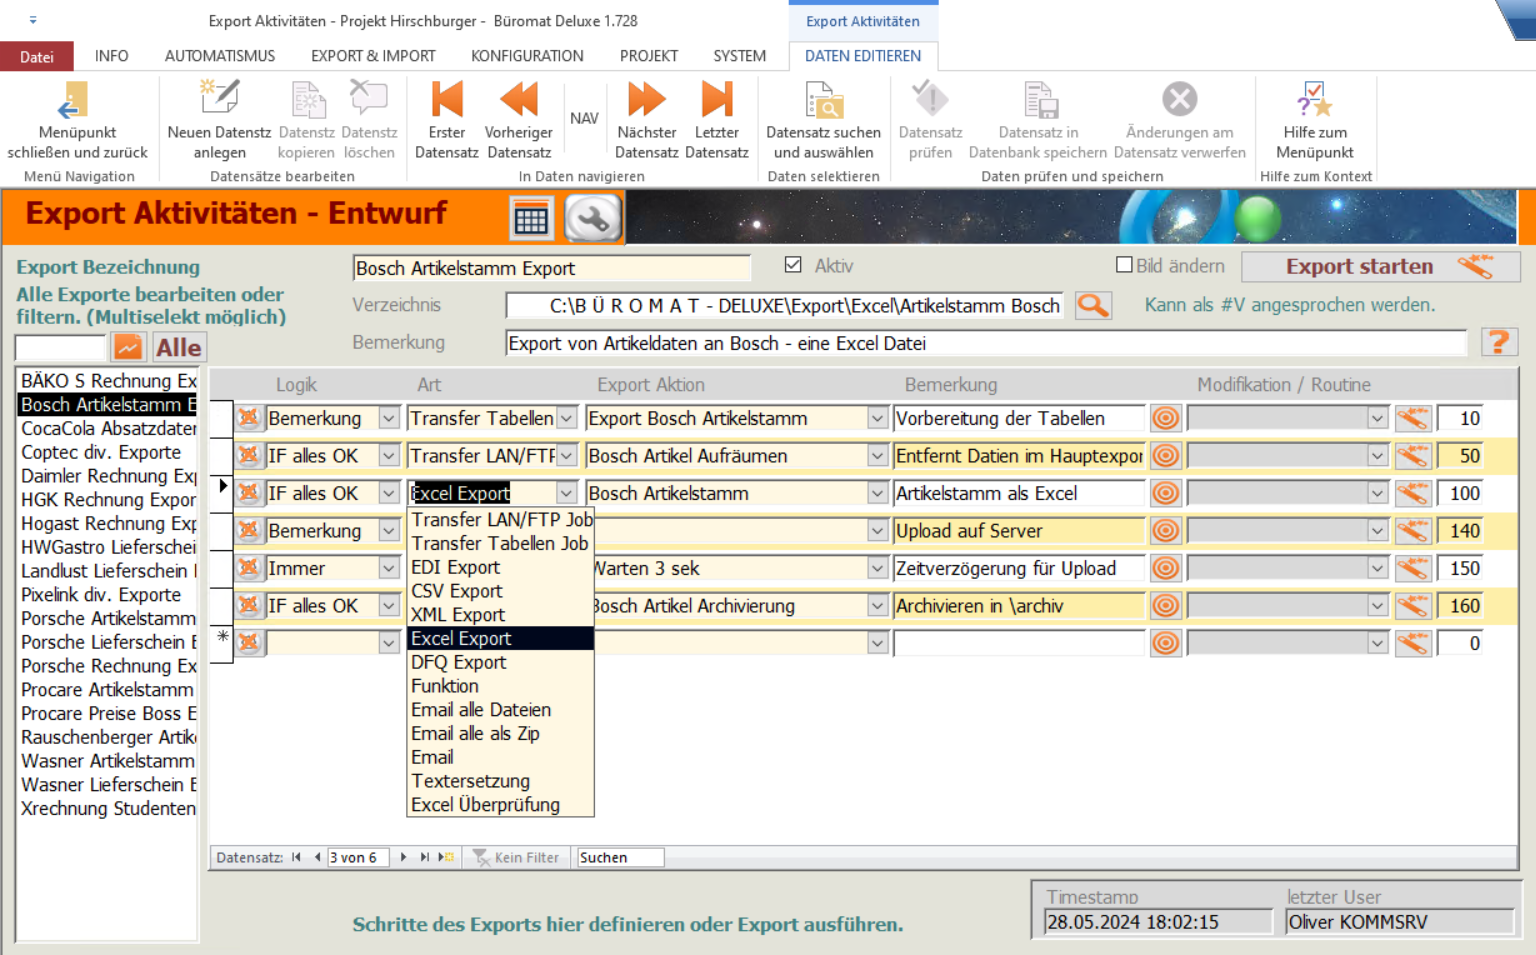Open Datensatz suchen und auswählen
Screen dimensions: 1536x955
(x=823, y=101)
